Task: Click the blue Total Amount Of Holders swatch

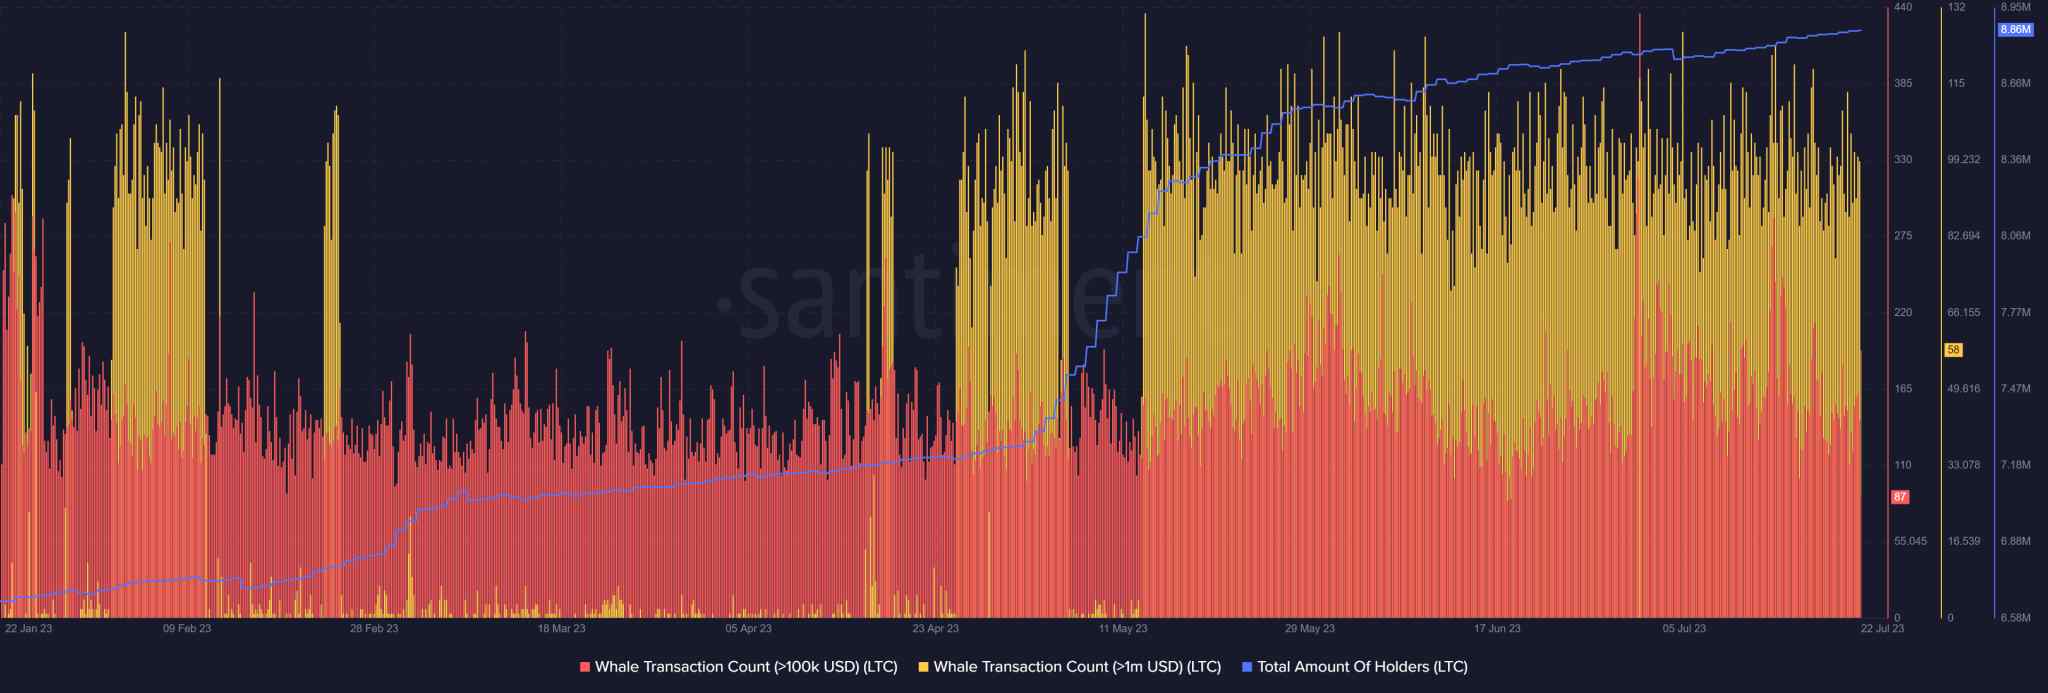Action: pos(1246,667)
